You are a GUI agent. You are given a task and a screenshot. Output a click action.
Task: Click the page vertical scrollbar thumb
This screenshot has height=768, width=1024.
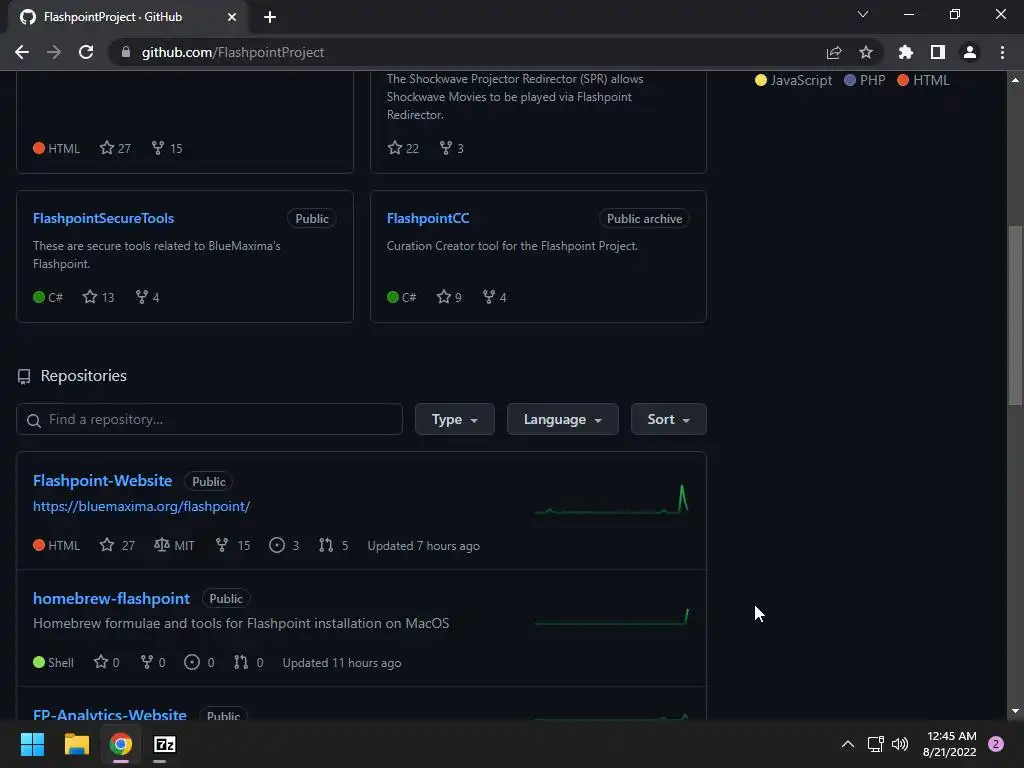point(1015,315)
